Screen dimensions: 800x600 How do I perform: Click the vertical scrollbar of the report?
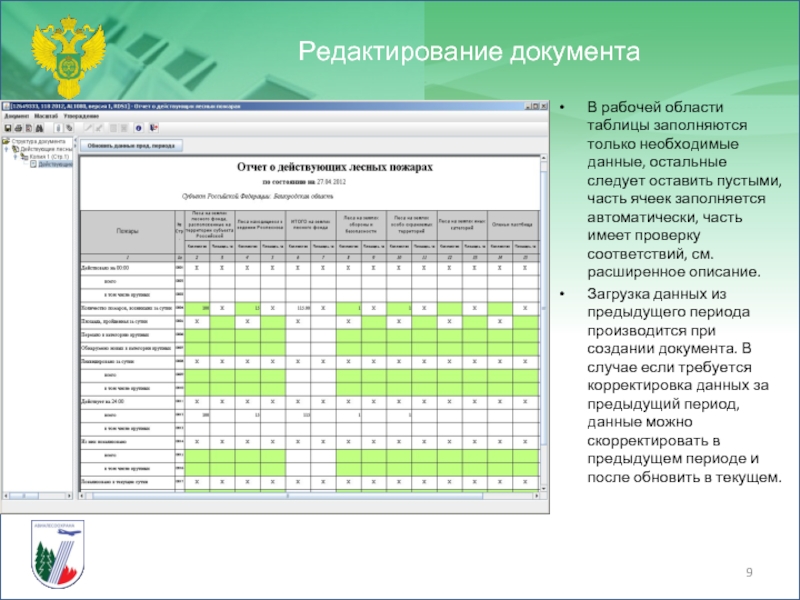544,300
